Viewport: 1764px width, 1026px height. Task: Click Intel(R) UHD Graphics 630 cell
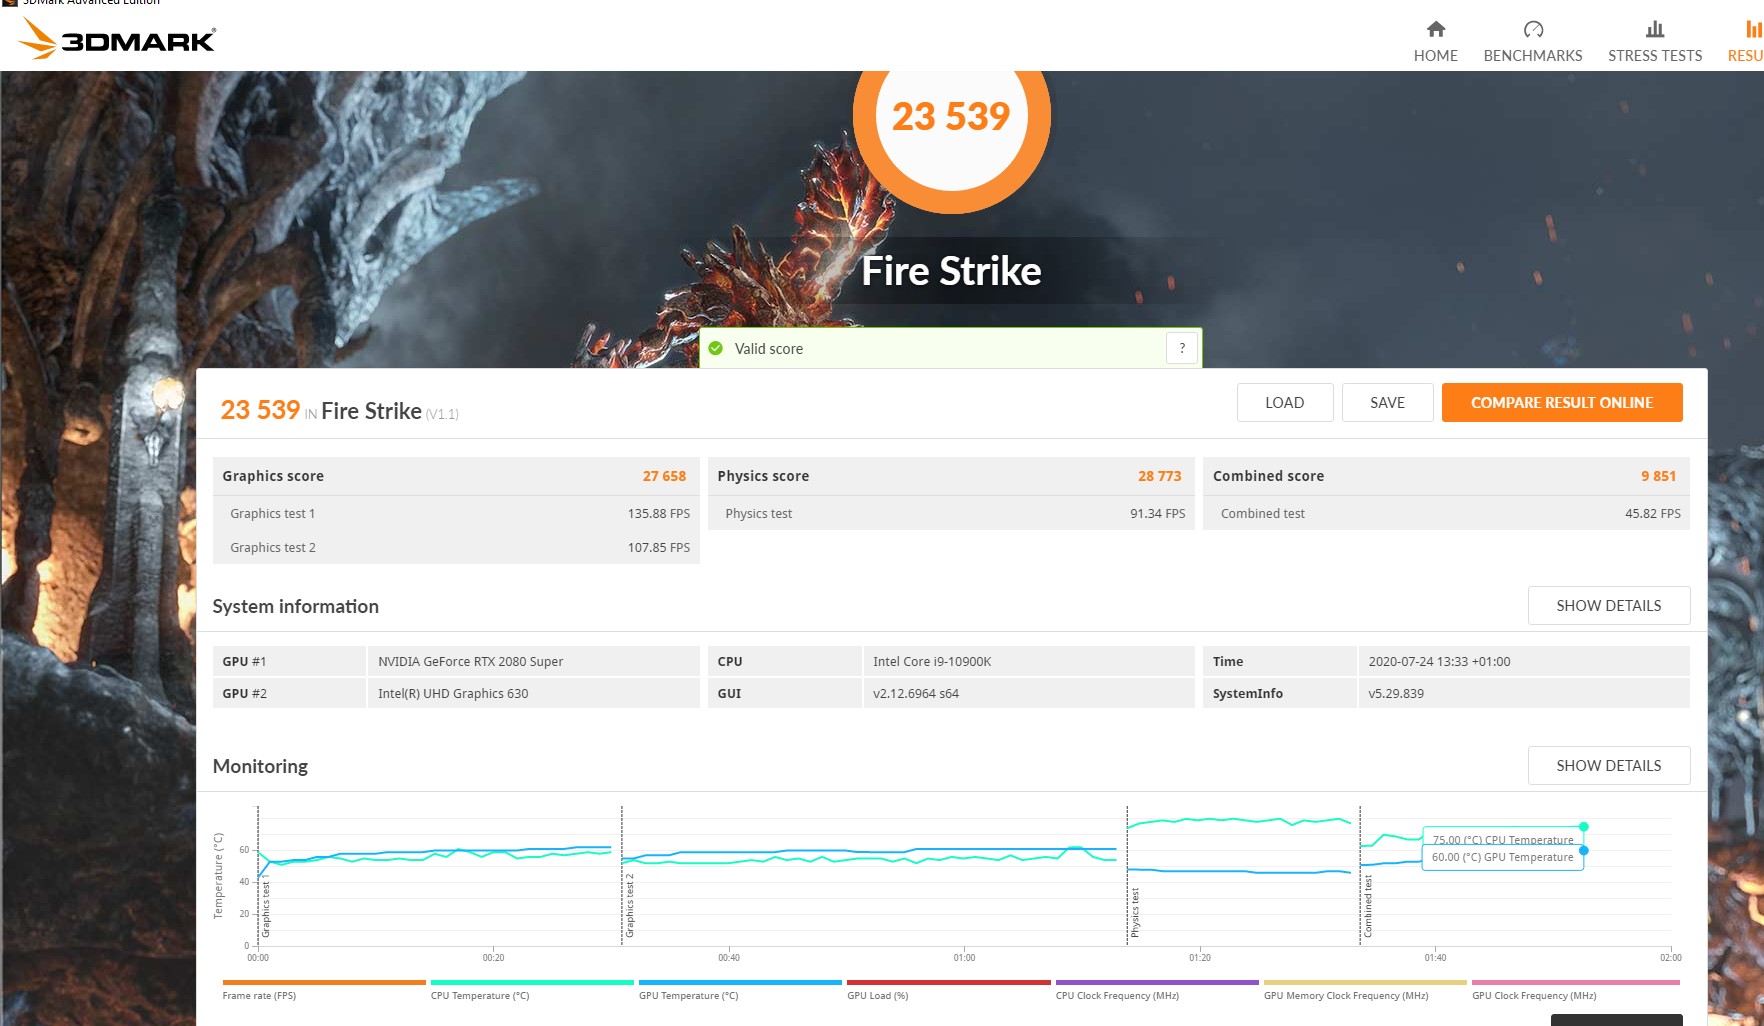click(534, 693)
